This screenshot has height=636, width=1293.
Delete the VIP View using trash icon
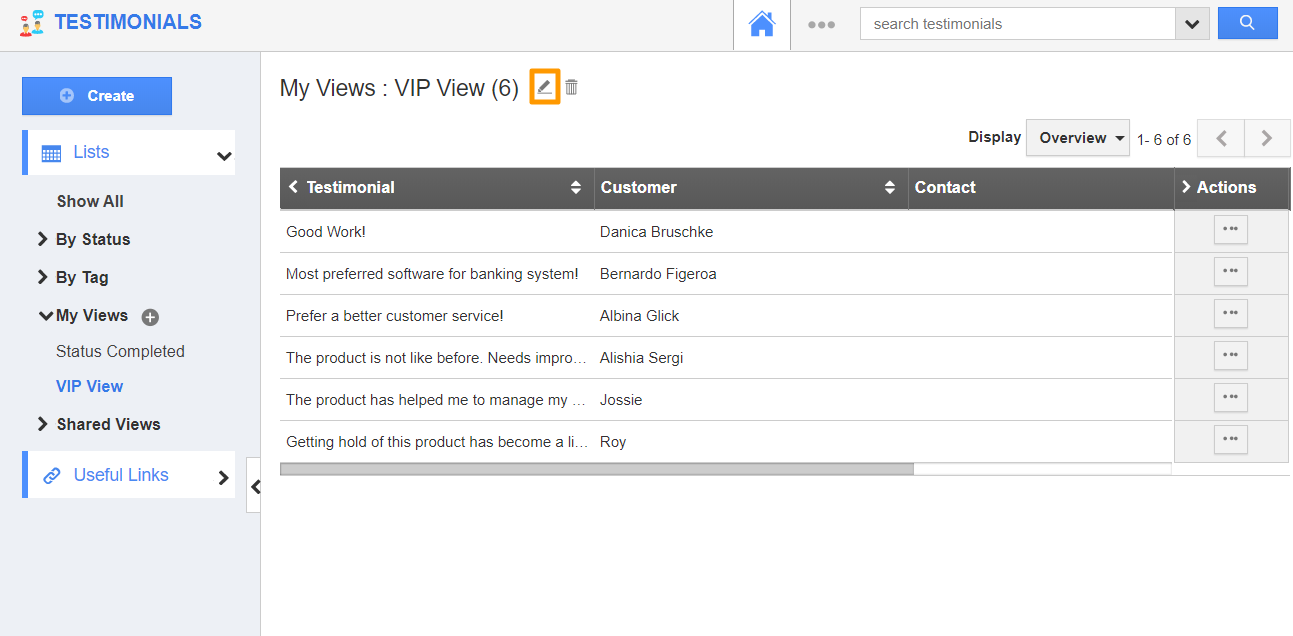point(571,87)
